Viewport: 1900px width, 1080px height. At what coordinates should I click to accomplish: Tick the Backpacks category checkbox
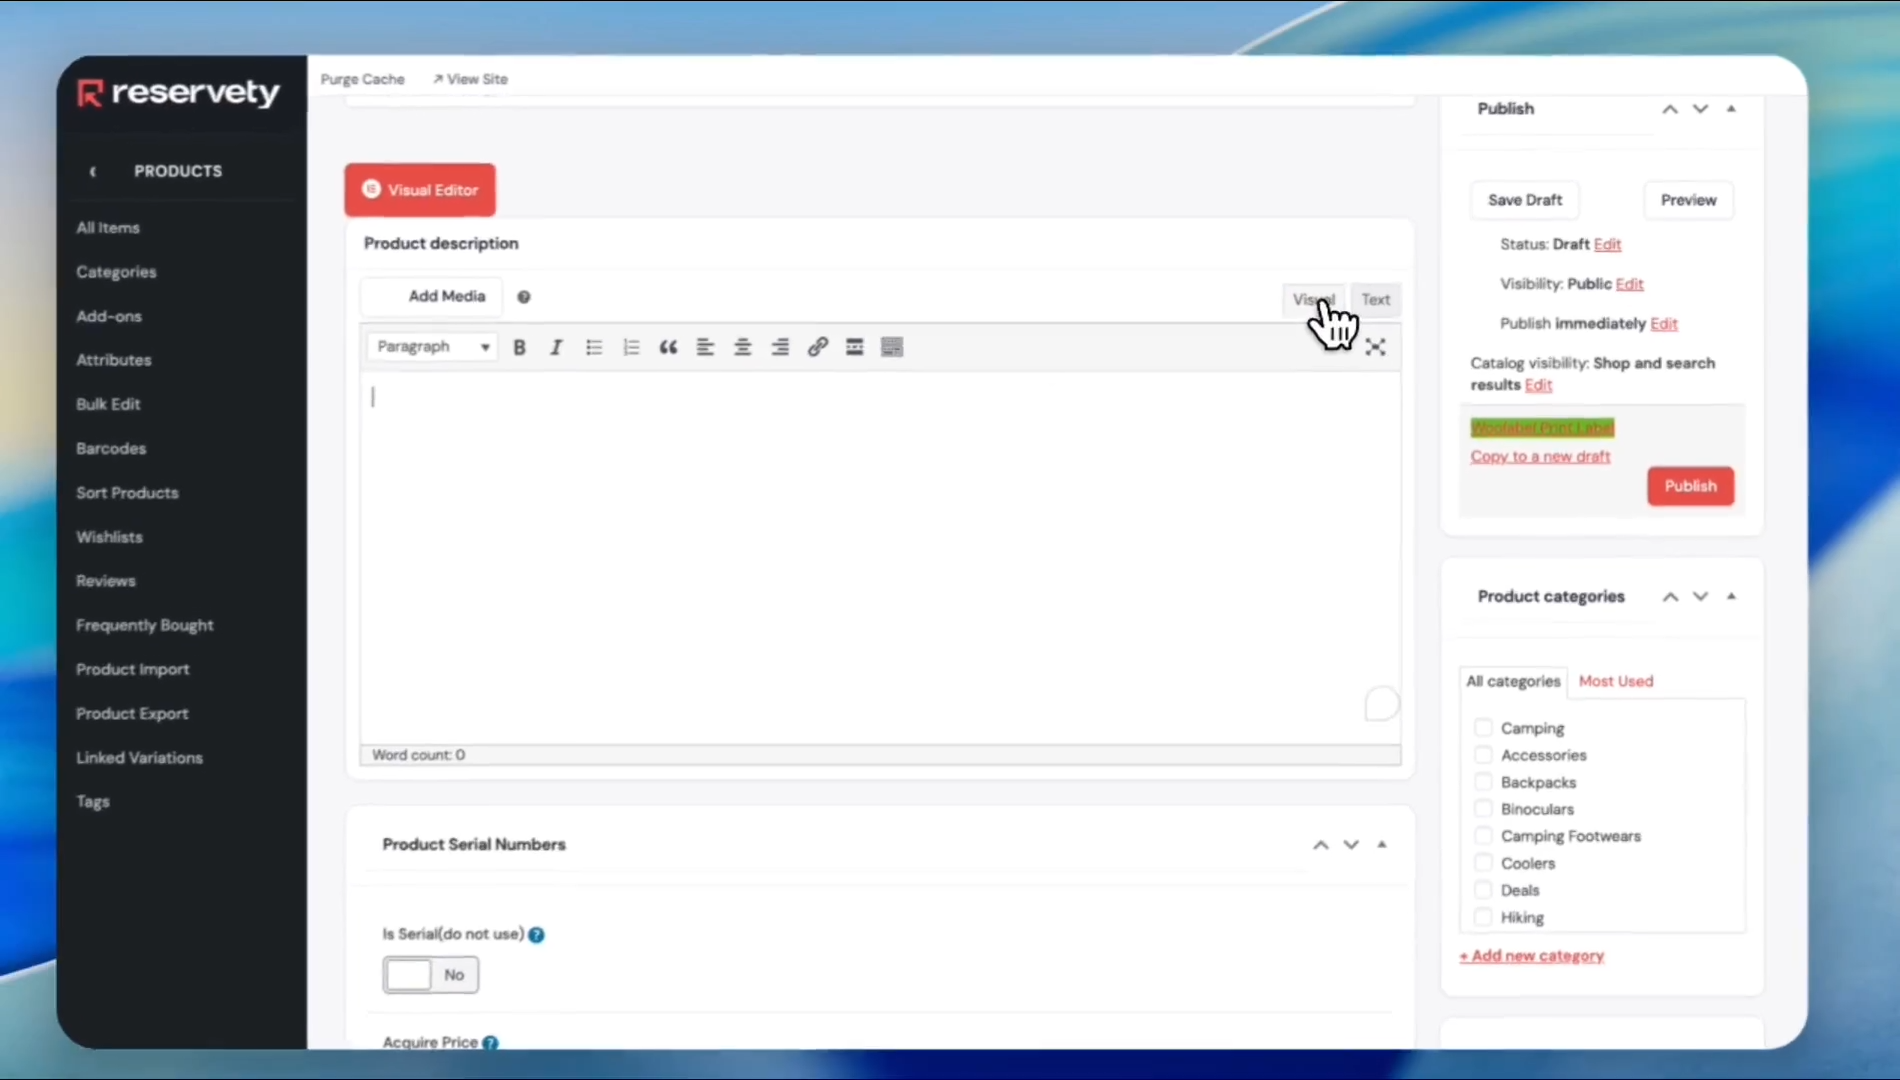[1483, 782]
